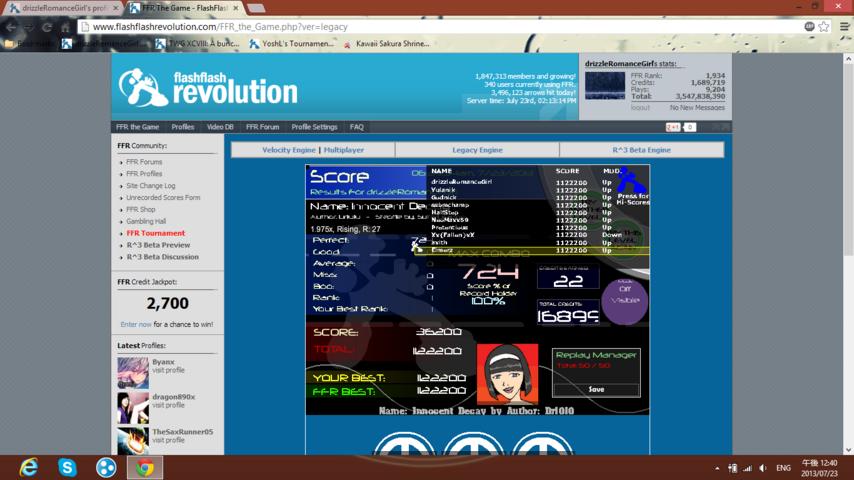Screen dimensions: 854x480
Task: Open the FFR Shop link
Action: 141,210
